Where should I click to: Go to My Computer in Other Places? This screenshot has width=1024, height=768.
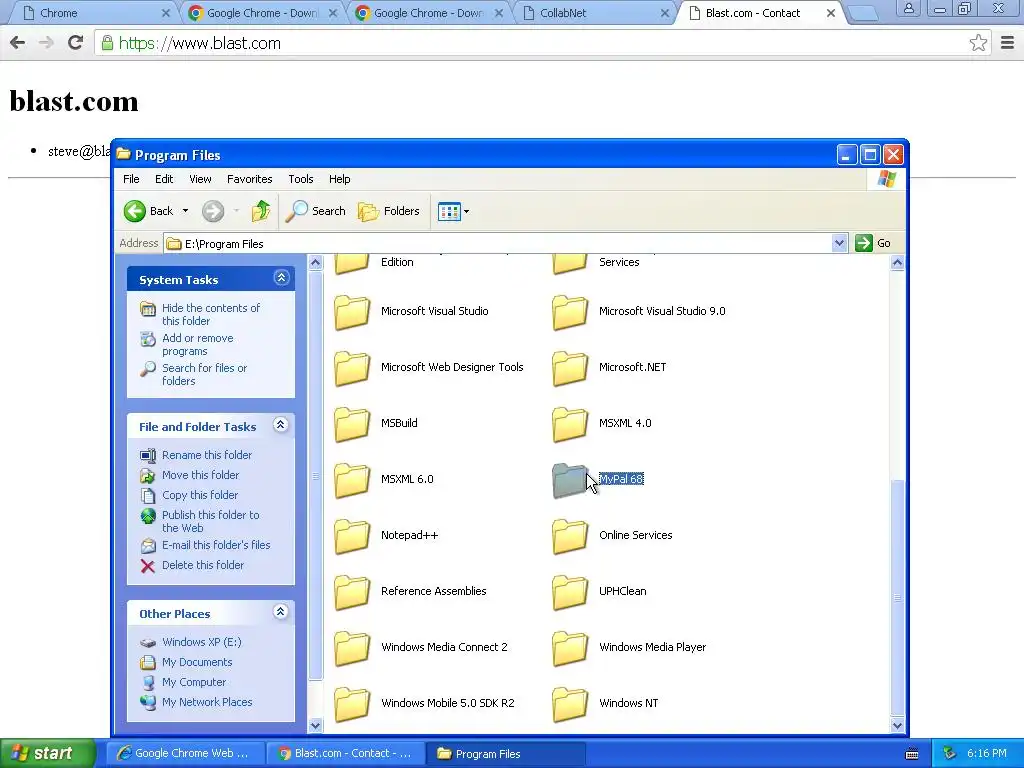[193, 682]
